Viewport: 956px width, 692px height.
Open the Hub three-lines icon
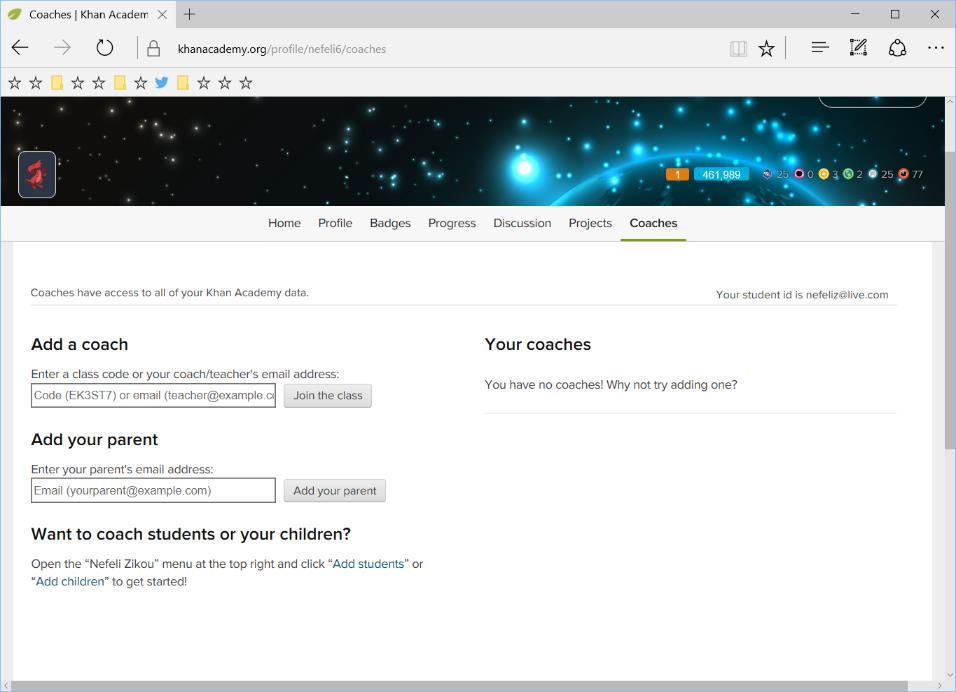click(x=820, y=48)
